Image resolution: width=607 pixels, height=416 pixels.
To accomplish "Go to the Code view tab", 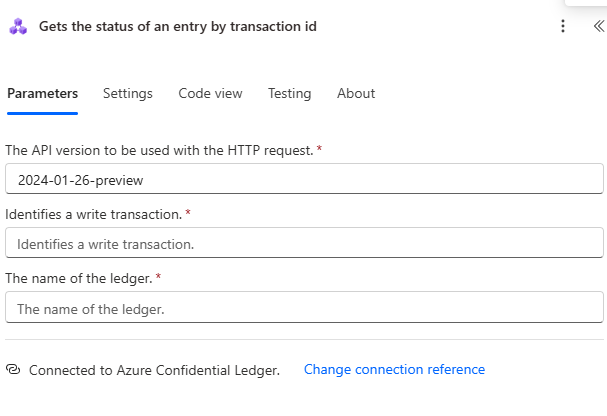I will (x=210, y=93).
